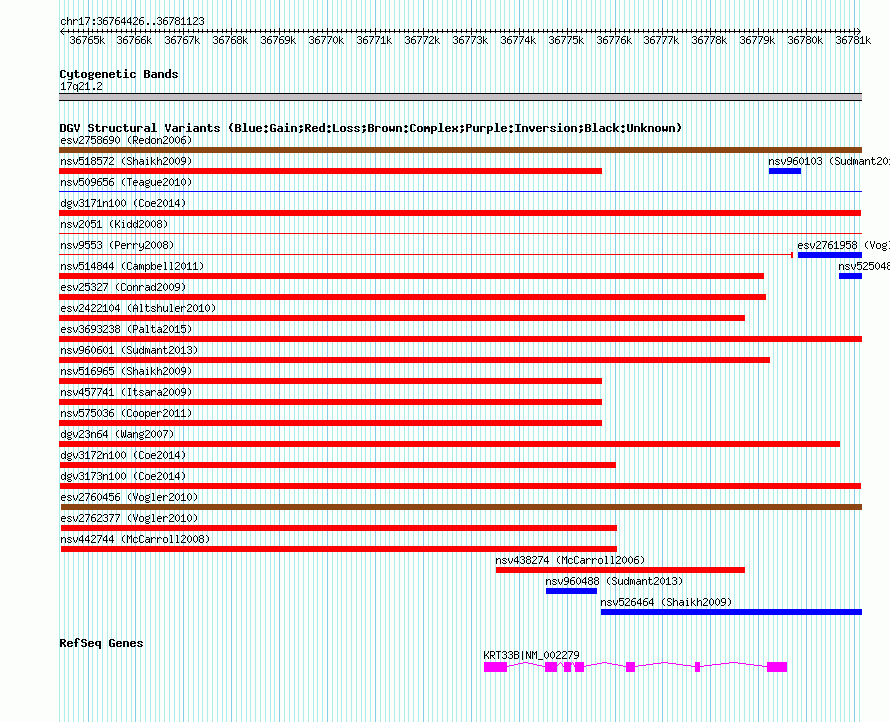The image size is (890, 722).
Task: Open the DGV Structural Variants track title
Action: coord(370,128)
